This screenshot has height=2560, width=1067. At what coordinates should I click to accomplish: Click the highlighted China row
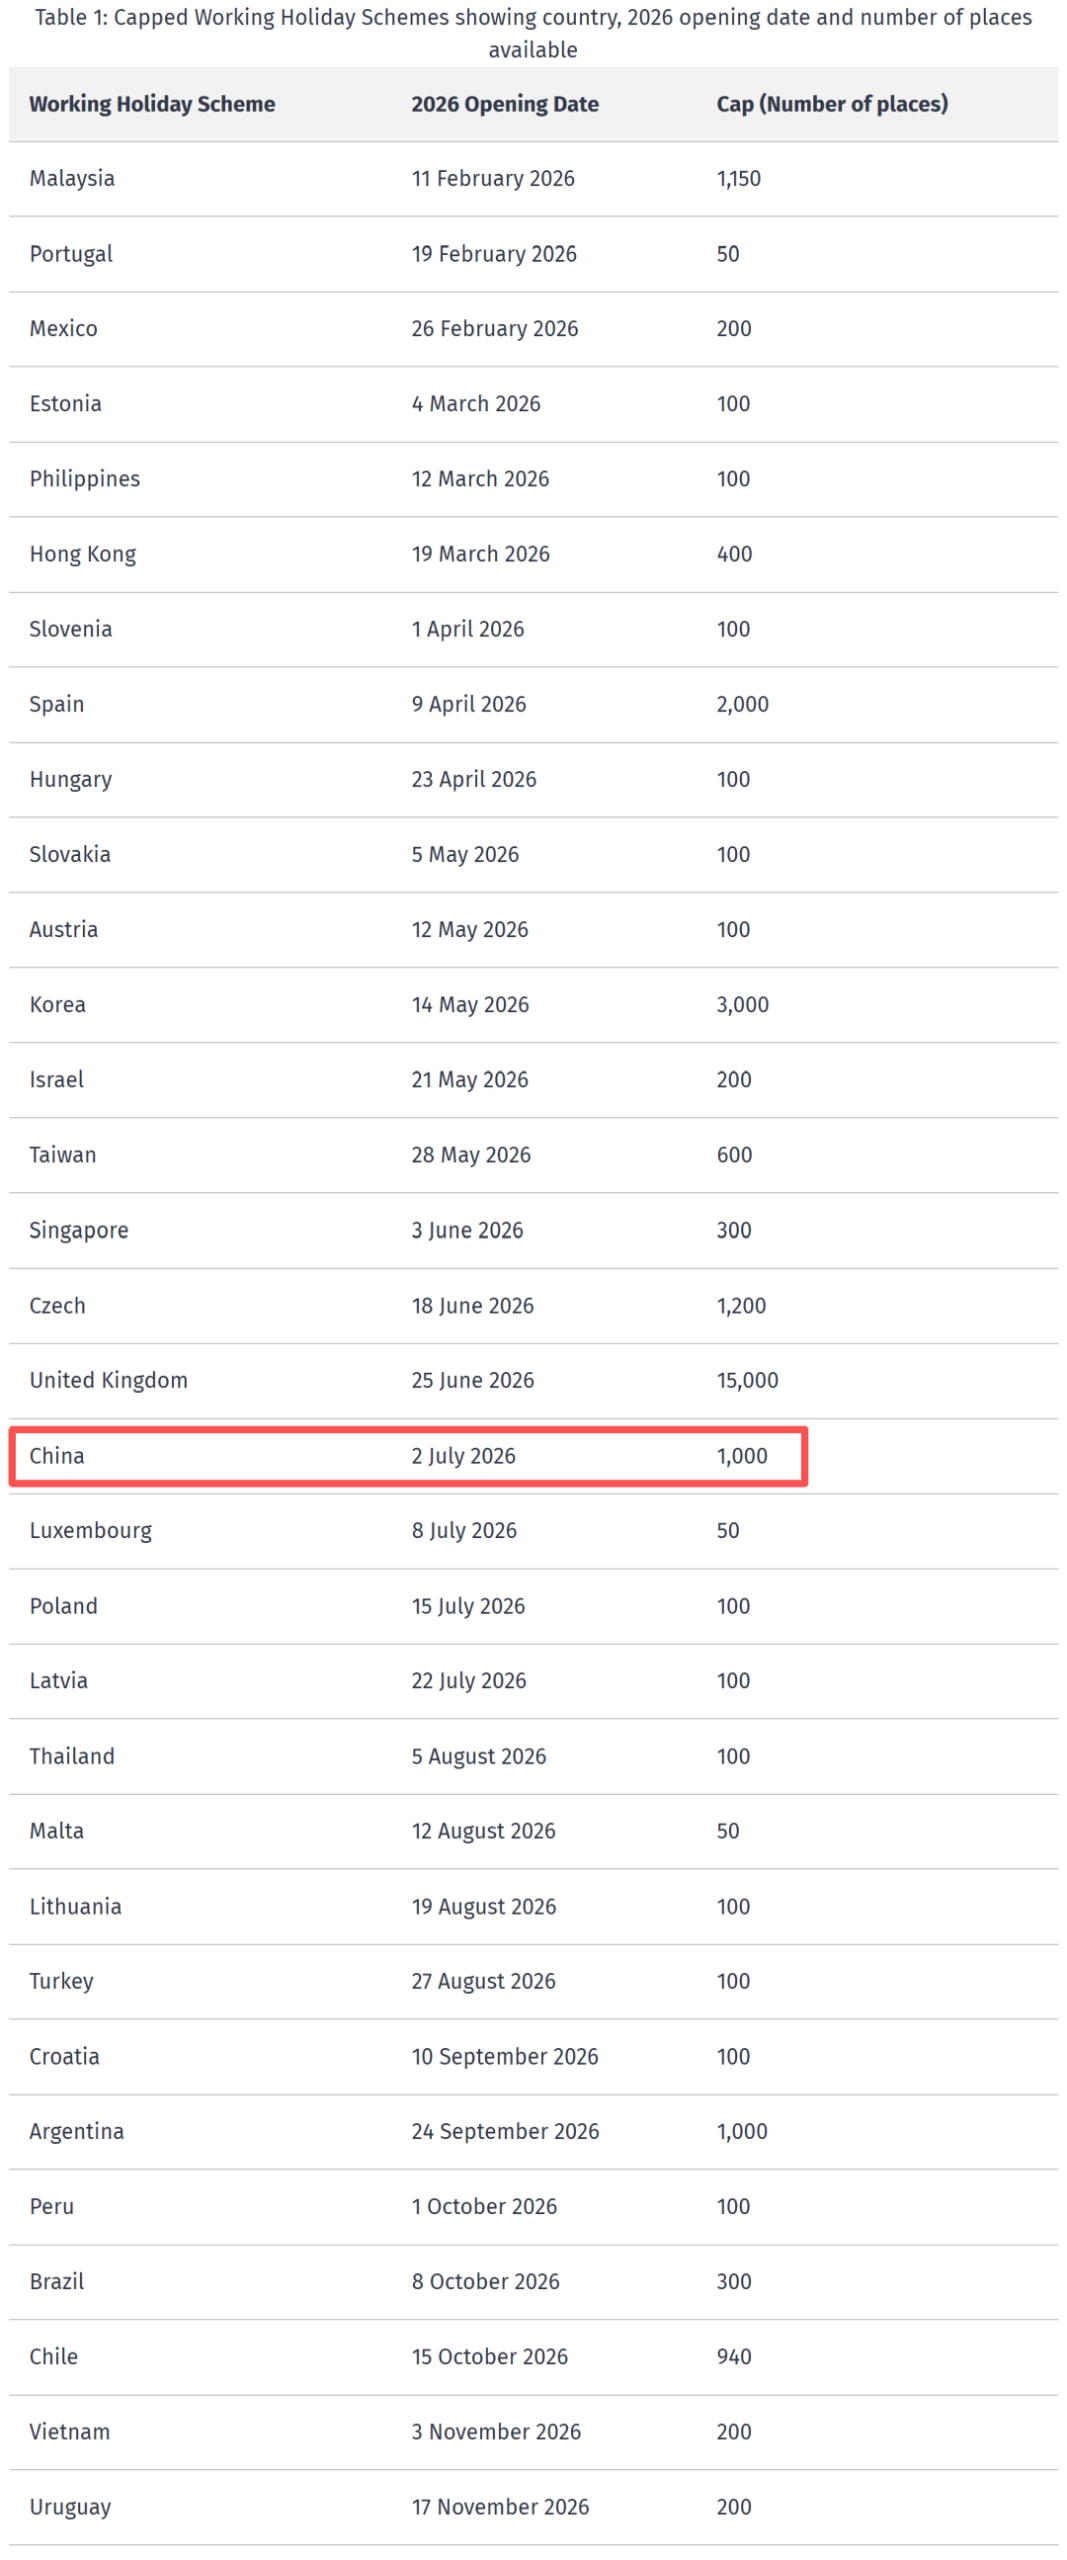coord(407,1455)
